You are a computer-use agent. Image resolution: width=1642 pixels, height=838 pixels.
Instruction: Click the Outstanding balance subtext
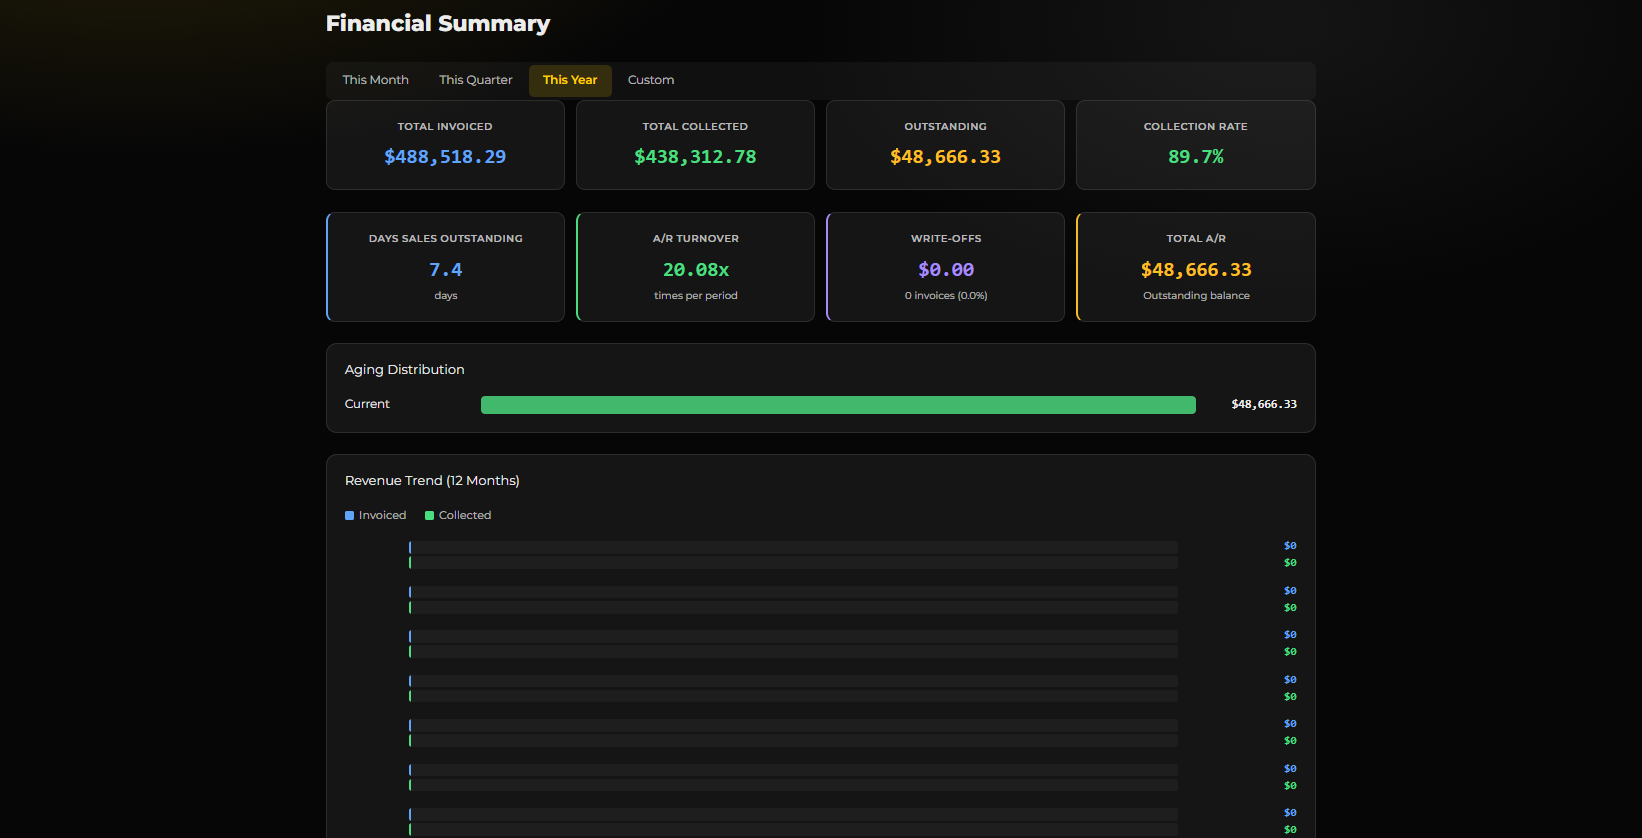coord(1196,296)
